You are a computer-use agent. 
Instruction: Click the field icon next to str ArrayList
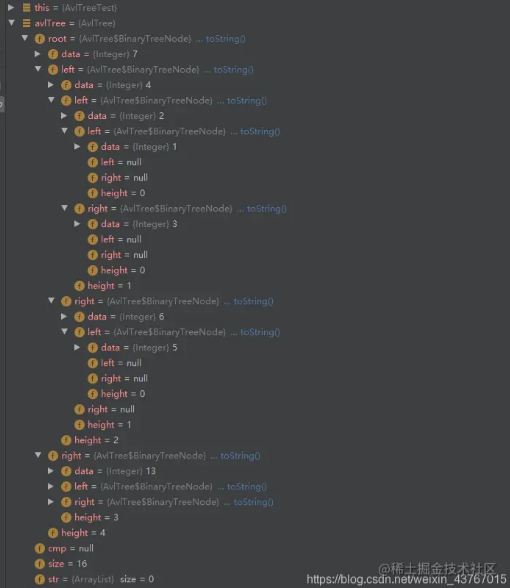[x=40, y=579]
